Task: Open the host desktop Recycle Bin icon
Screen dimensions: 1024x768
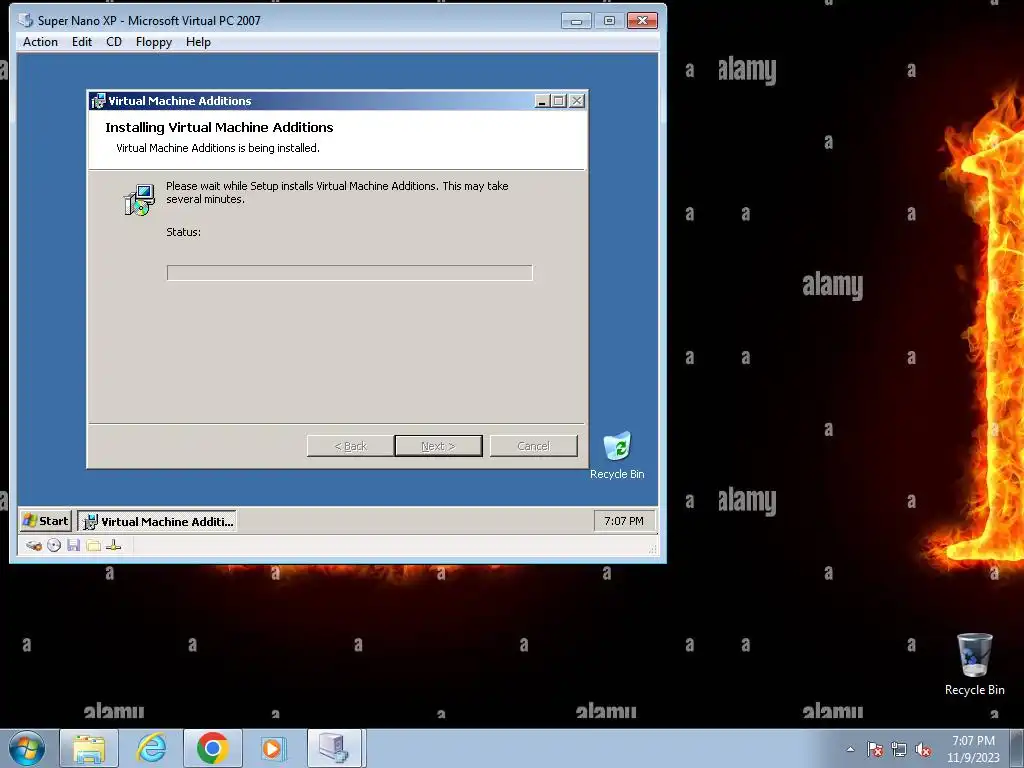Action: (x=974, y=665)
